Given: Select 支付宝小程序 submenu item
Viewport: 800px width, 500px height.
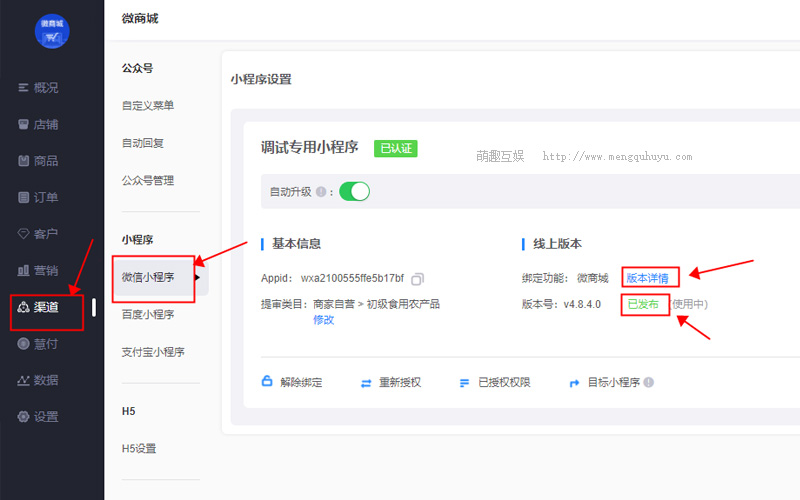Looking at the screenshot, I should click(x=153, y=352).
